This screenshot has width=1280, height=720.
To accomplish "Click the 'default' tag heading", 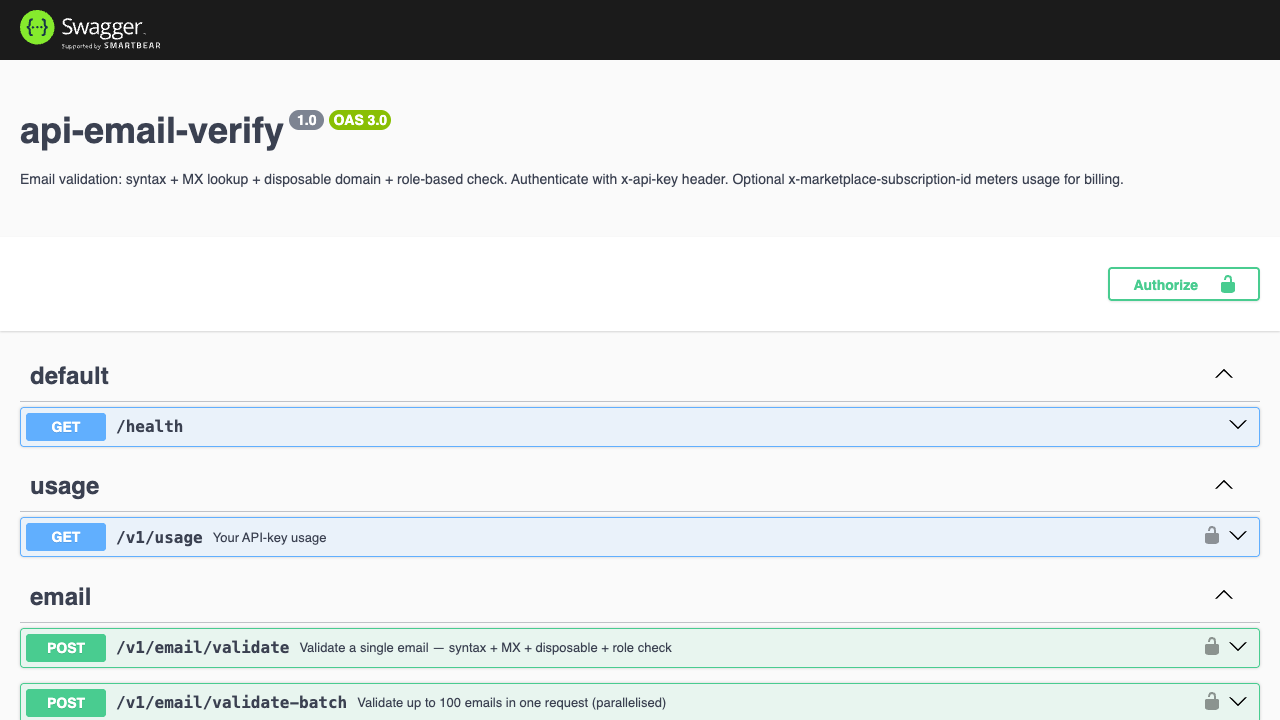I will (x=69, y=376).
